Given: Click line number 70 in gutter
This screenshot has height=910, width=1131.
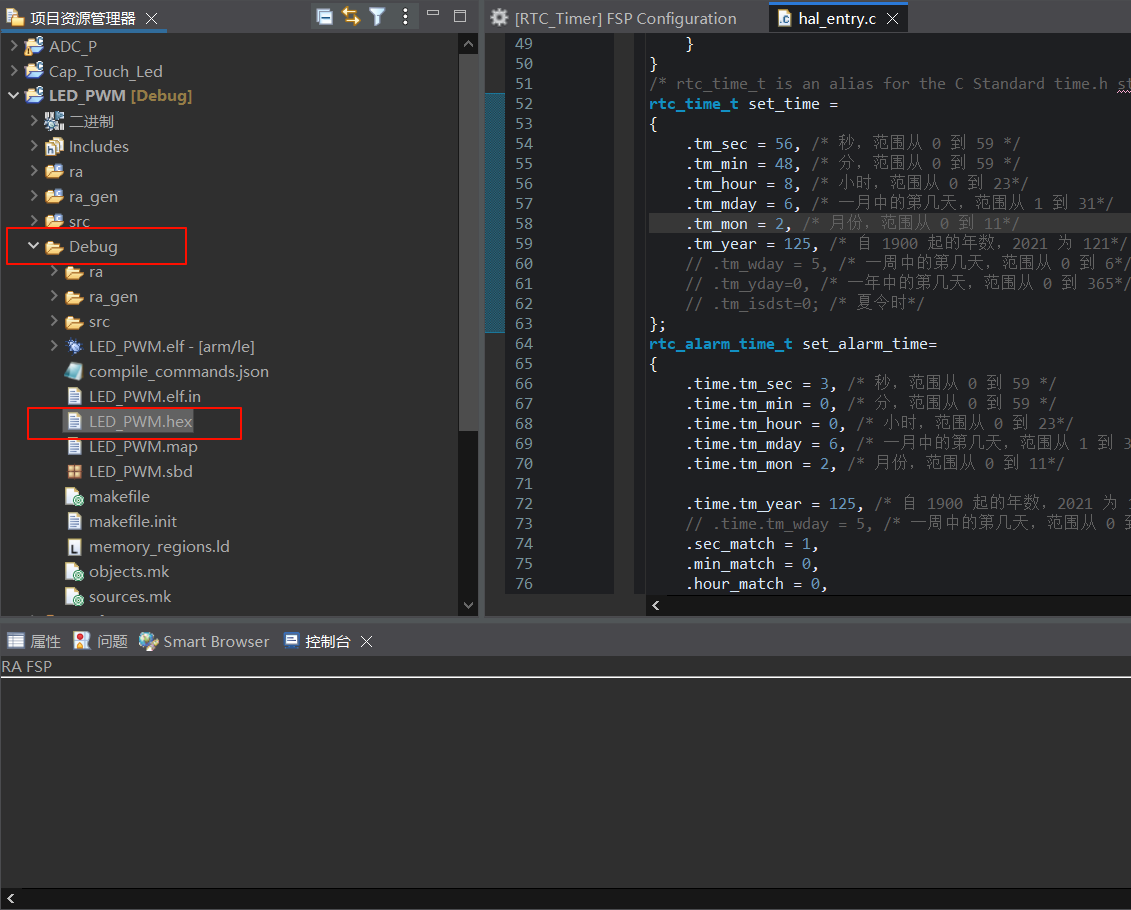Looking at the screenshot, I should [x=524, y=464].
